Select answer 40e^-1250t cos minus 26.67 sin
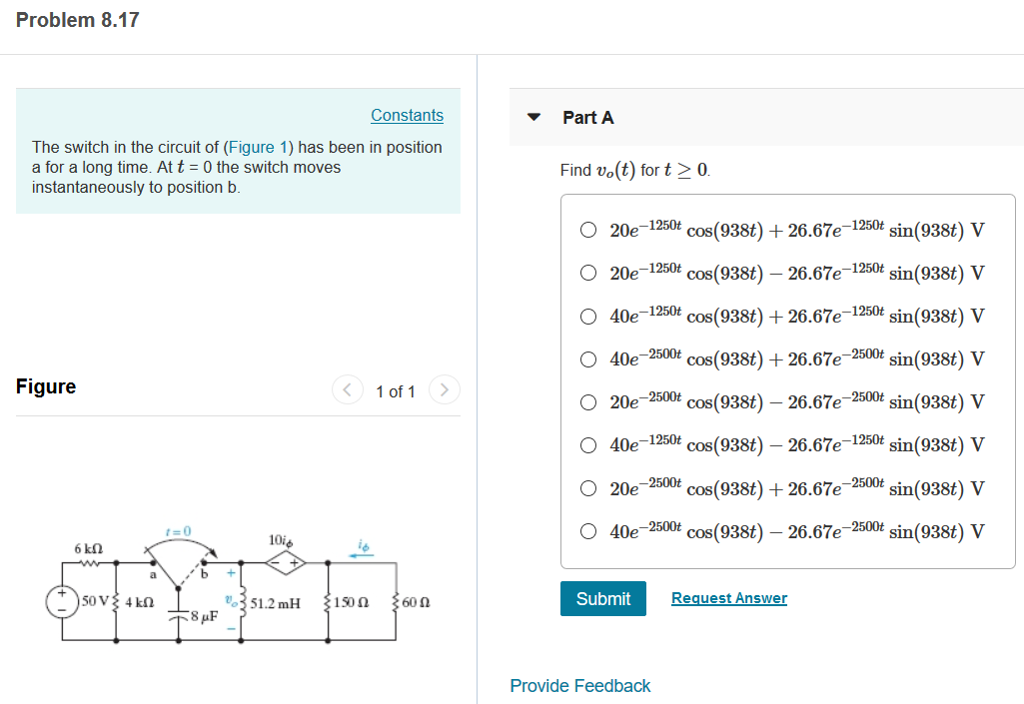Screen dimensions: 1024x704 point(588,445)
